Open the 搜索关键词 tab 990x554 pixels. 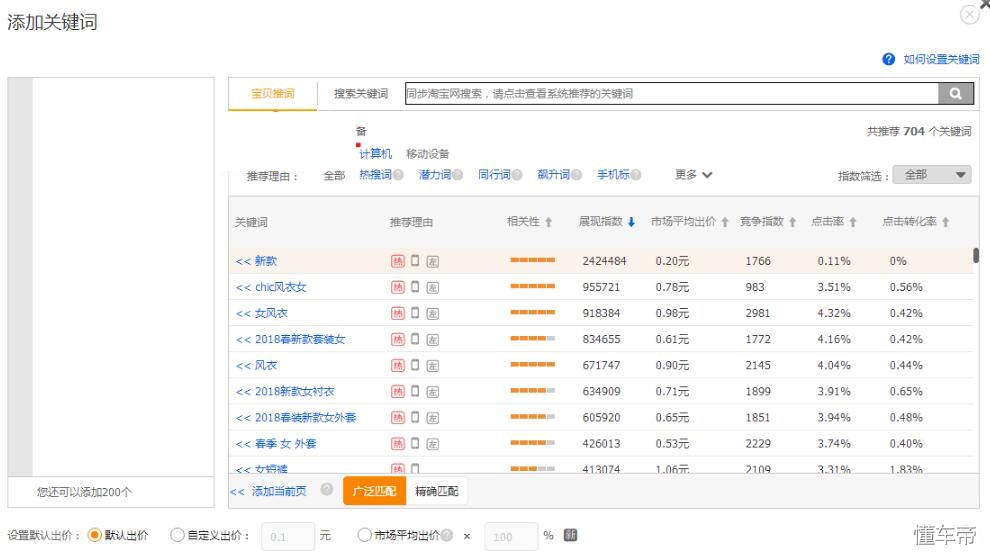[361, 93]
